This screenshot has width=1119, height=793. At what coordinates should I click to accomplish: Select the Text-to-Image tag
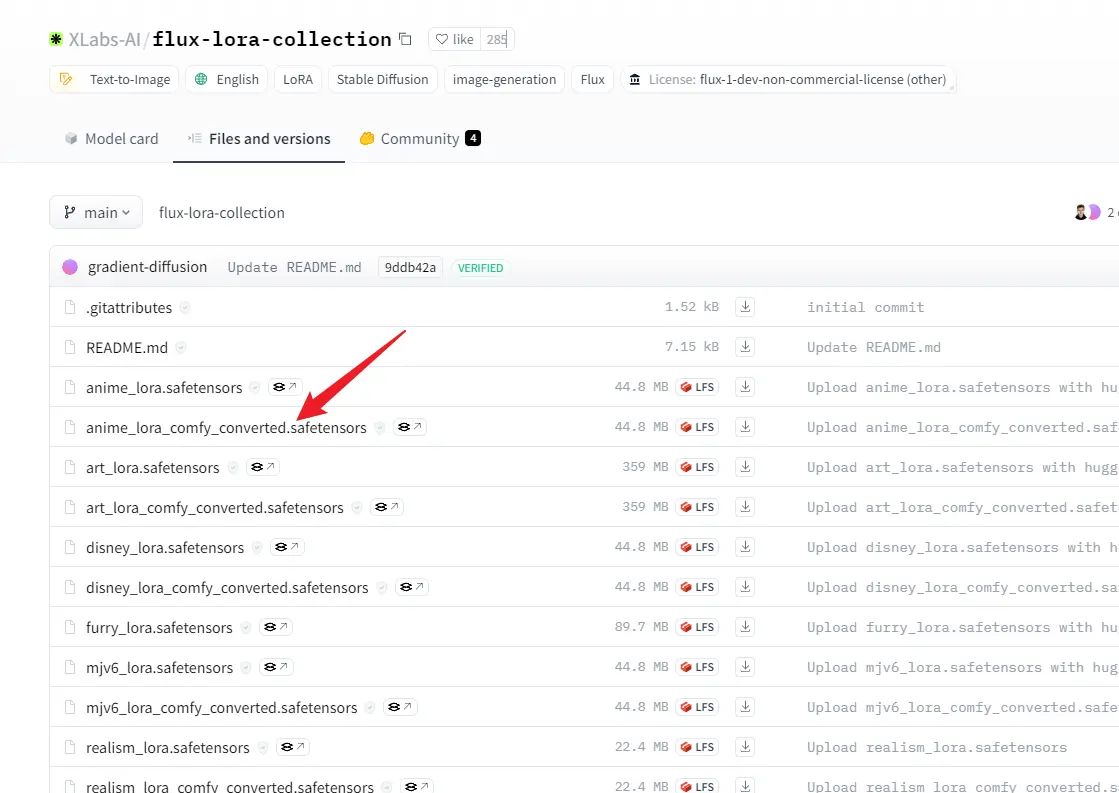115,80
